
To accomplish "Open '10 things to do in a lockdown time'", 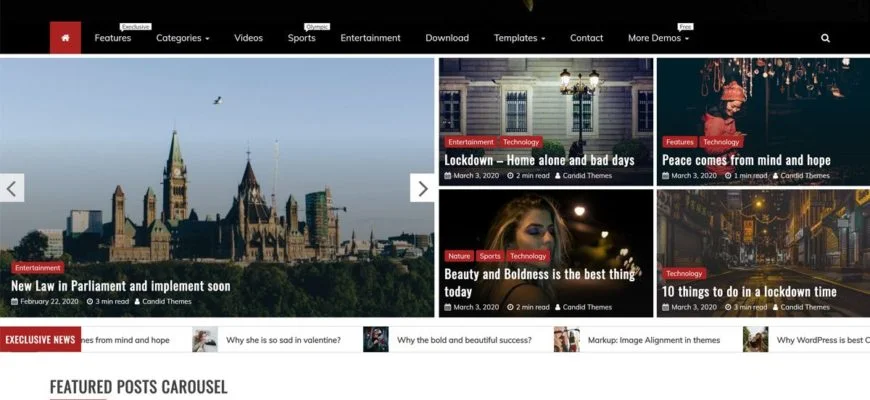I will tap(749, 292).
